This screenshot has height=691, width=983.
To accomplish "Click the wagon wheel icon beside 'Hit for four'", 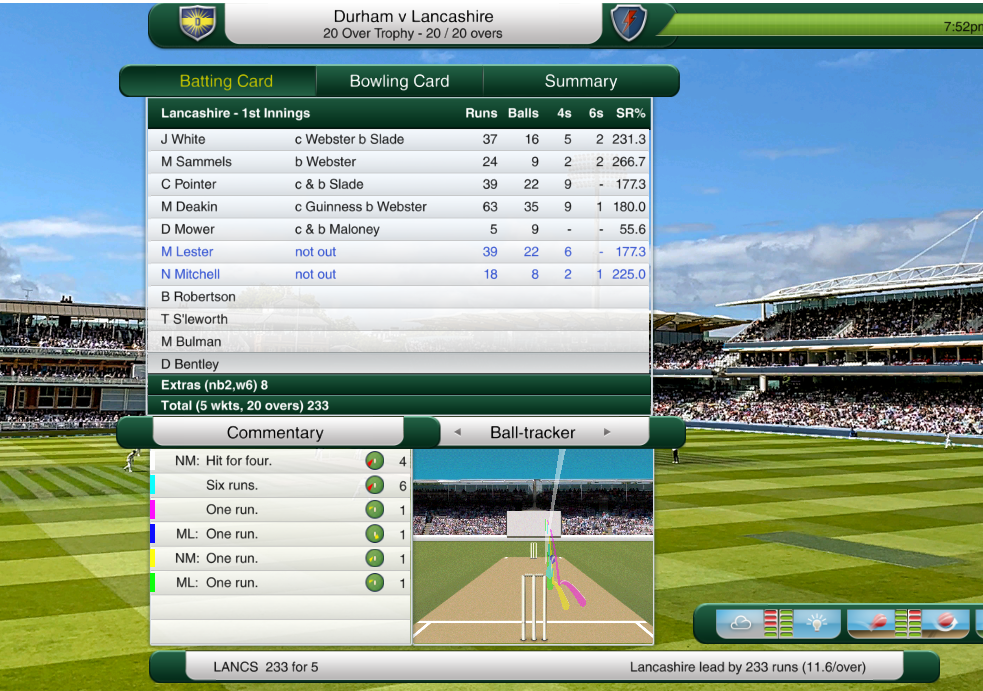I will pyautogui.click(x=375, y=462).
